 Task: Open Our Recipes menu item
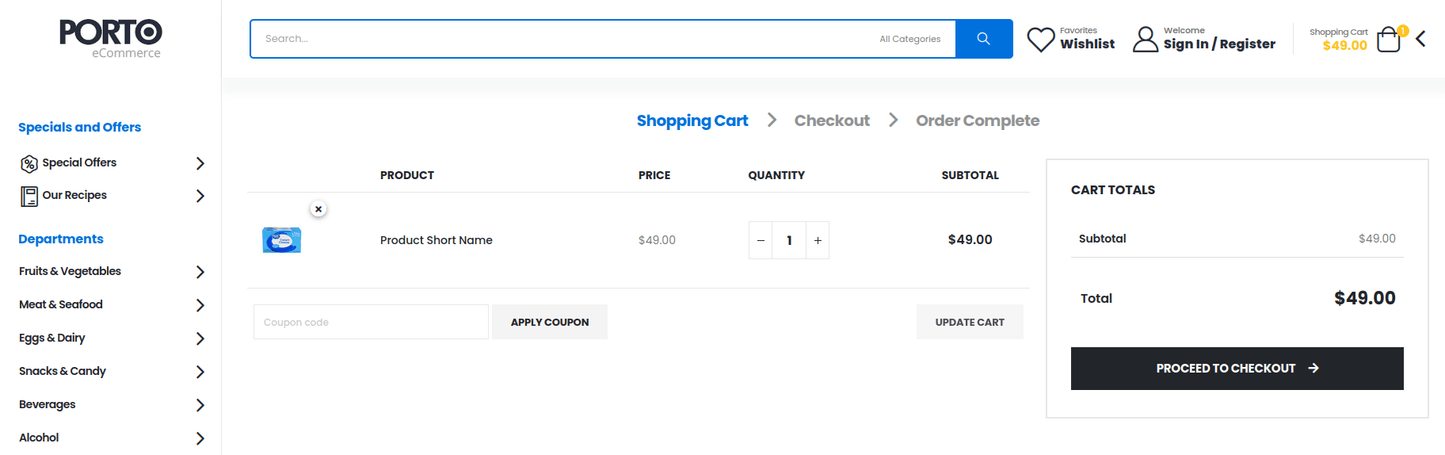tap(74, 195)
